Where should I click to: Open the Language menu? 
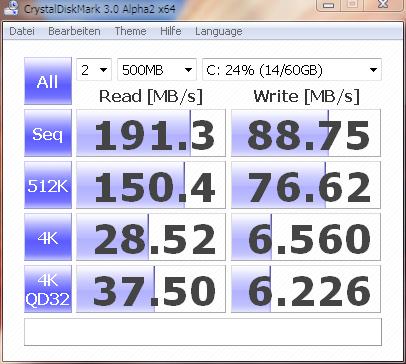(x=219, y=31)
